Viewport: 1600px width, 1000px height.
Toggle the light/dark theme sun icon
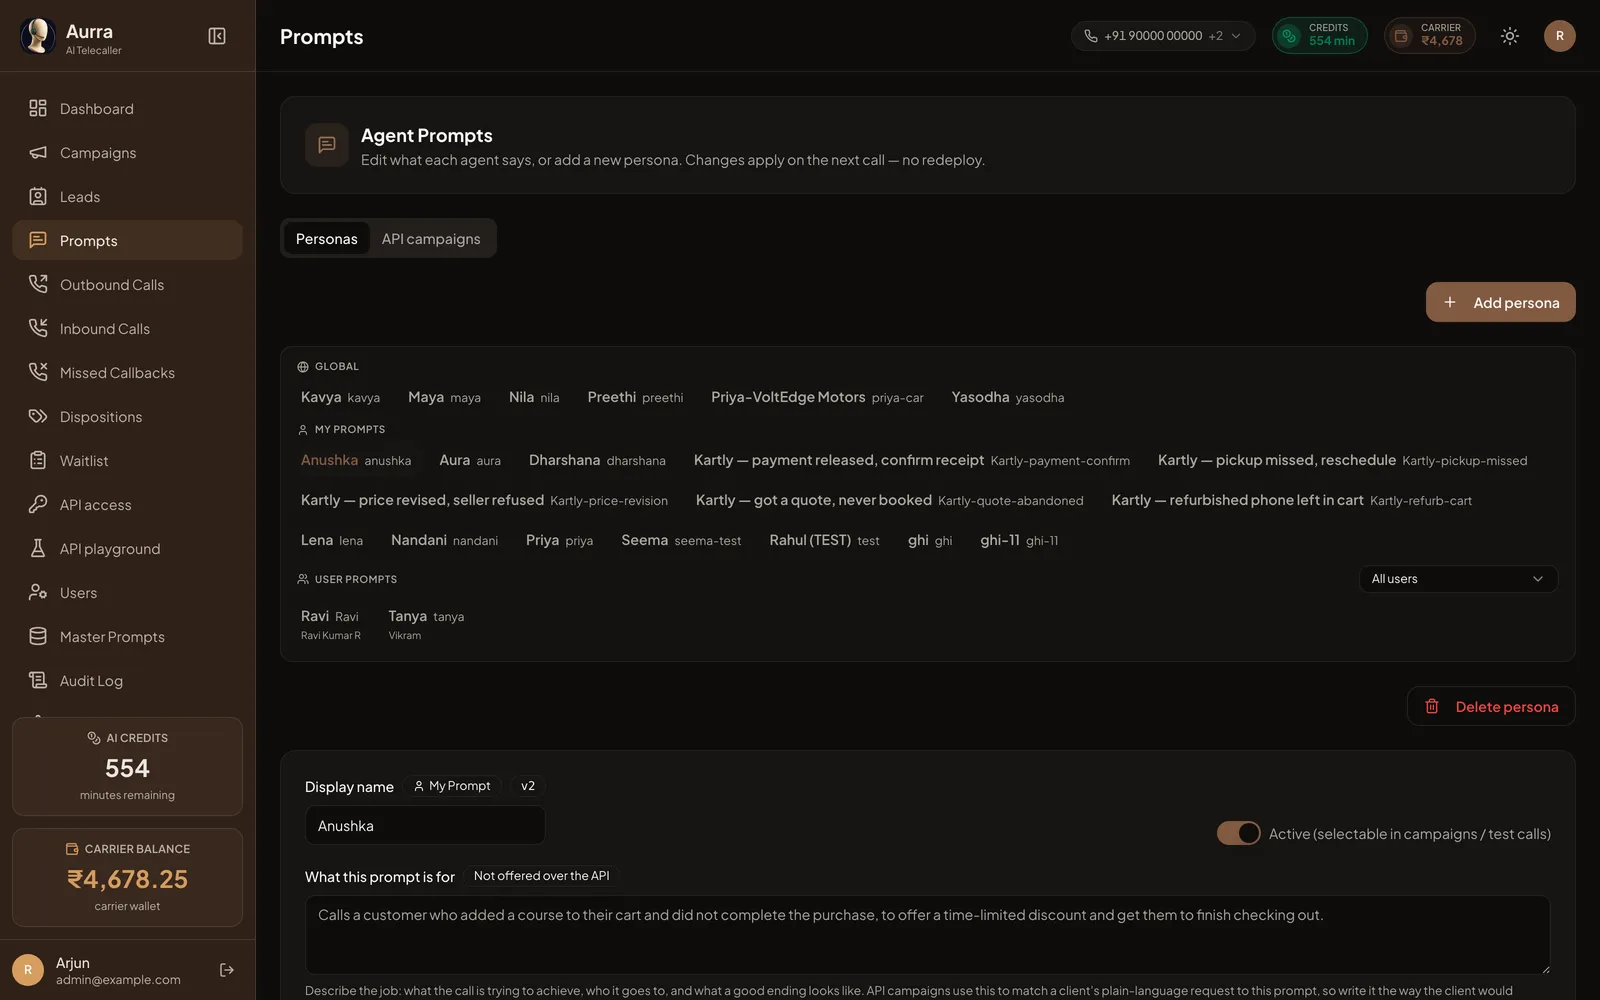(1510, 36)
